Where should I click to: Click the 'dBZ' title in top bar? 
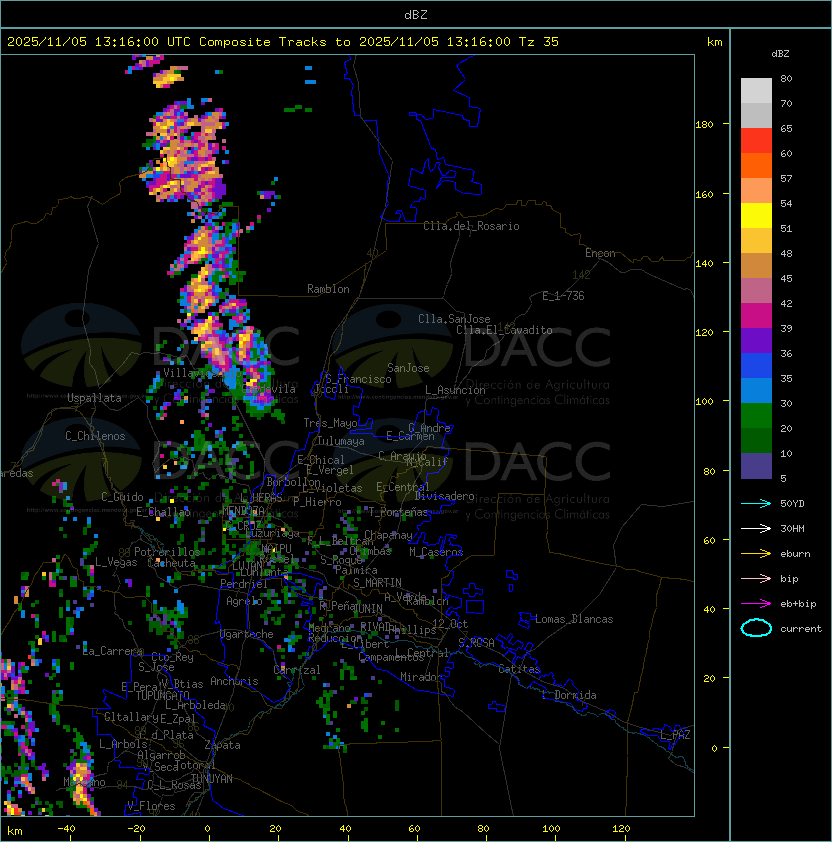point(416,14)
